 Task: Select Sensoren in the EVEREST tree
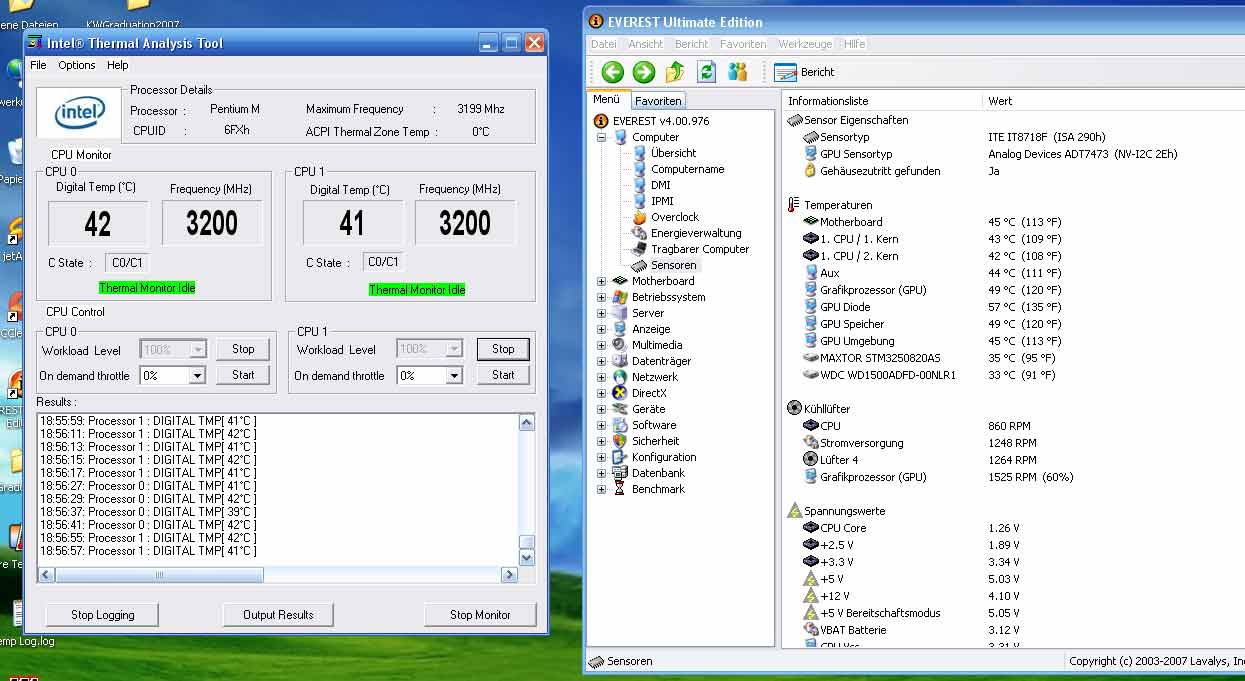[x=673, y=265]
